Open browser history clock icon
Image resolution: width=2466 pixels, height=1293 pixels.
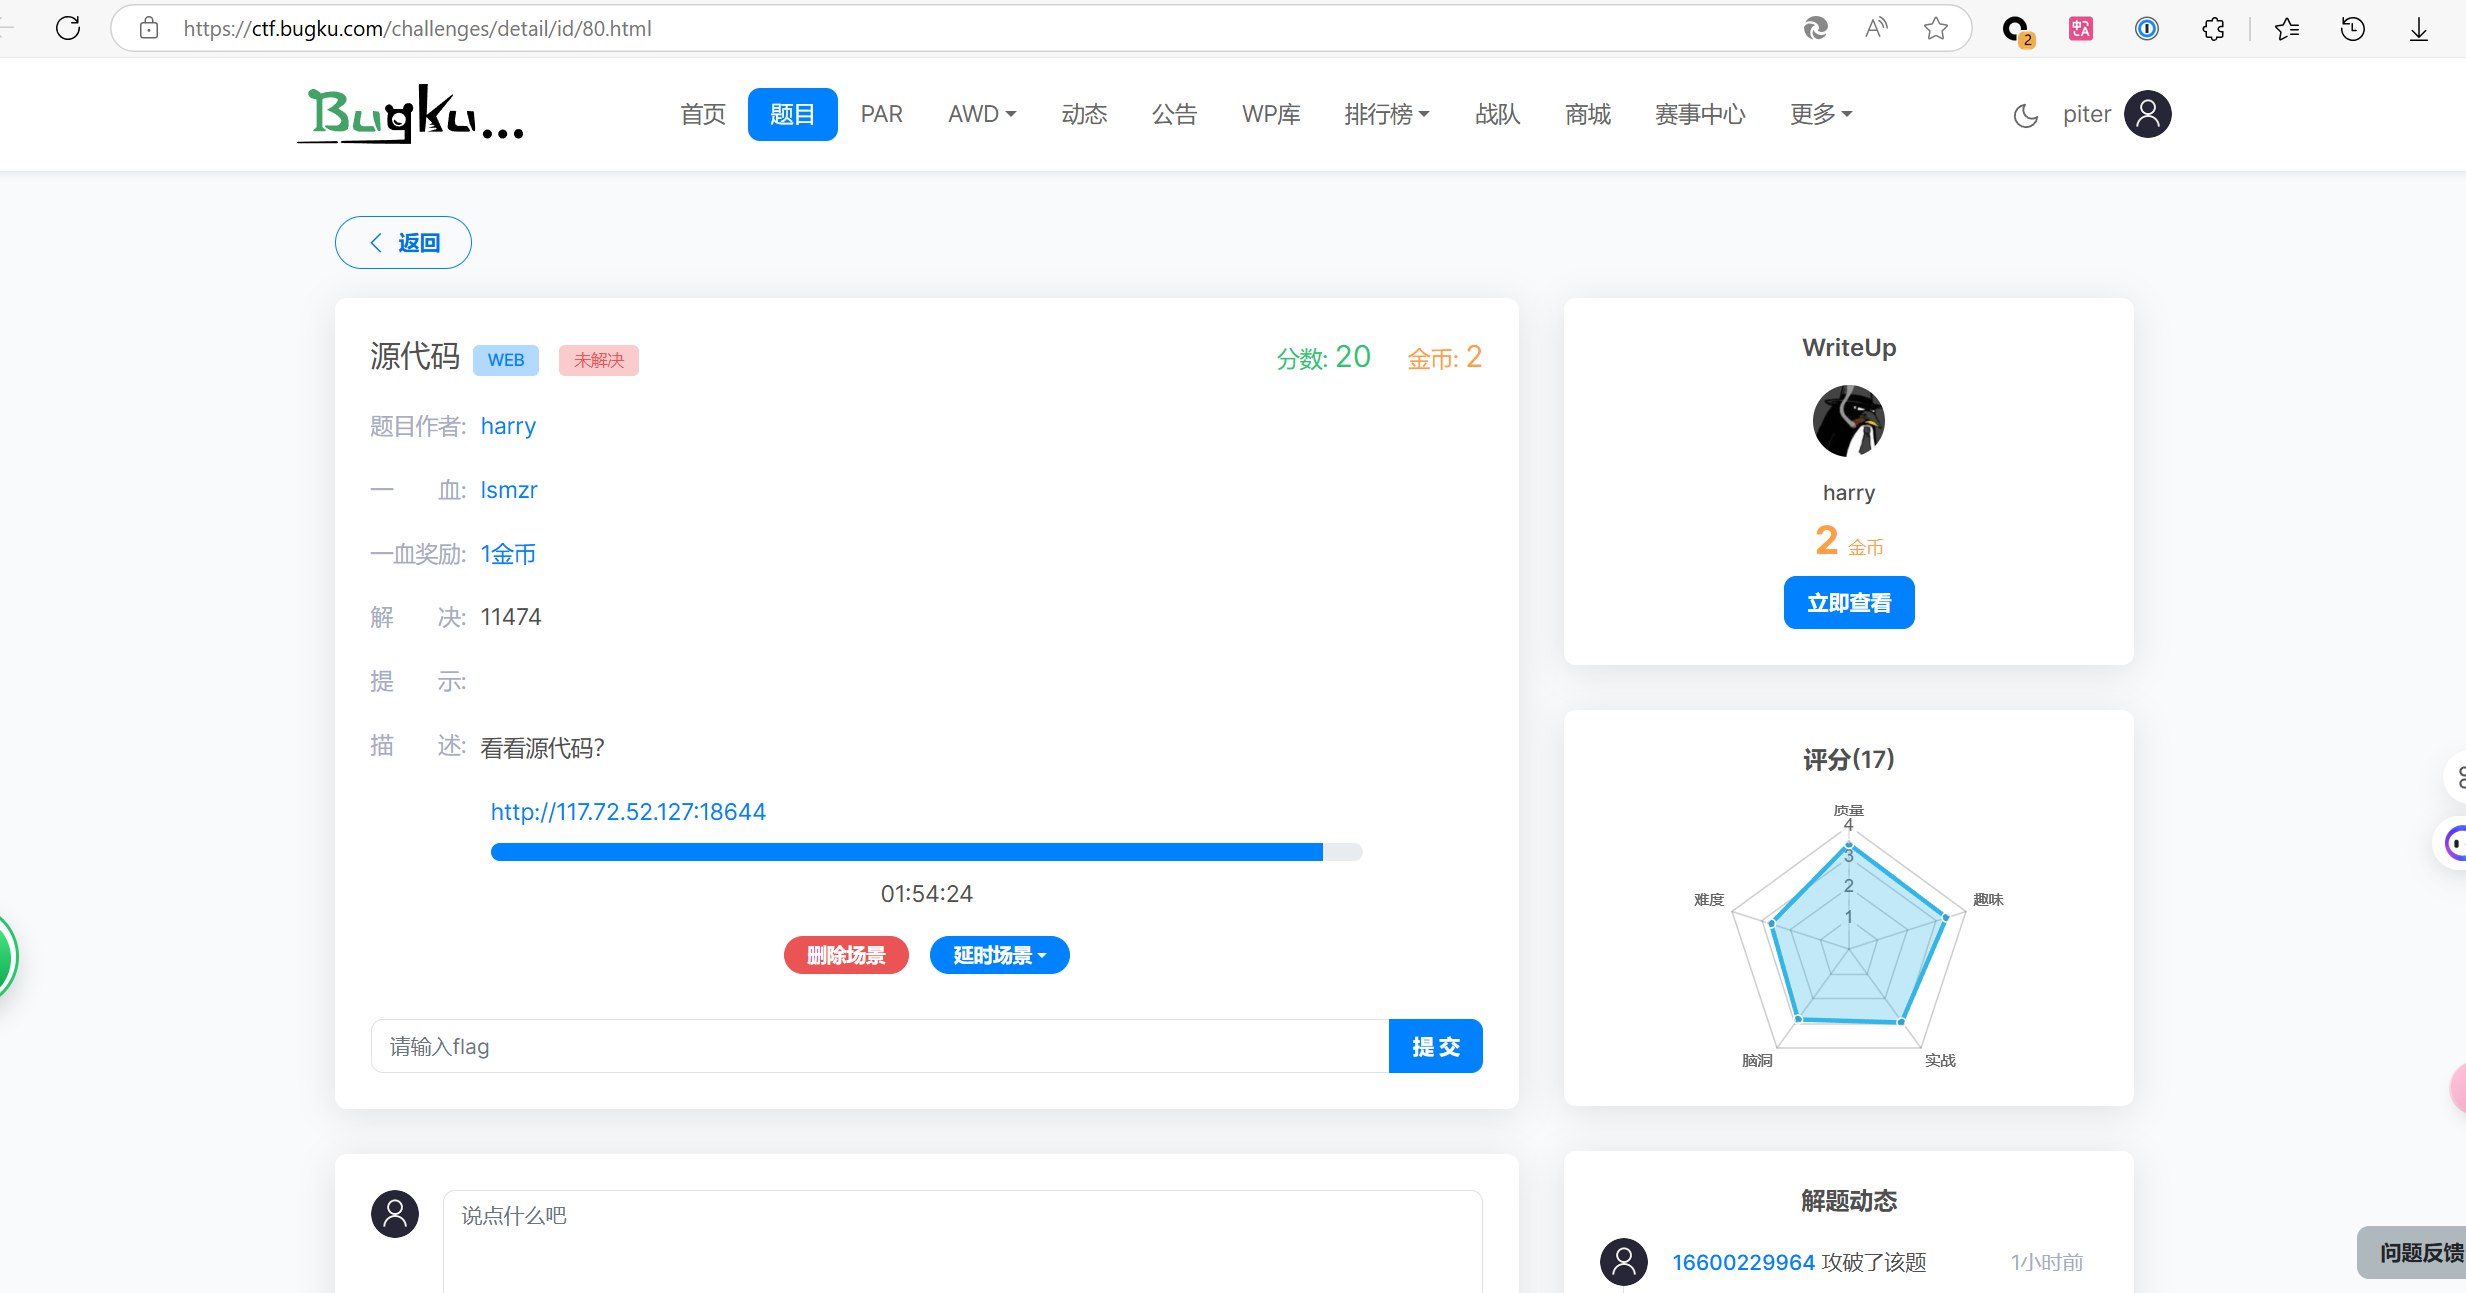[2352, 28]
